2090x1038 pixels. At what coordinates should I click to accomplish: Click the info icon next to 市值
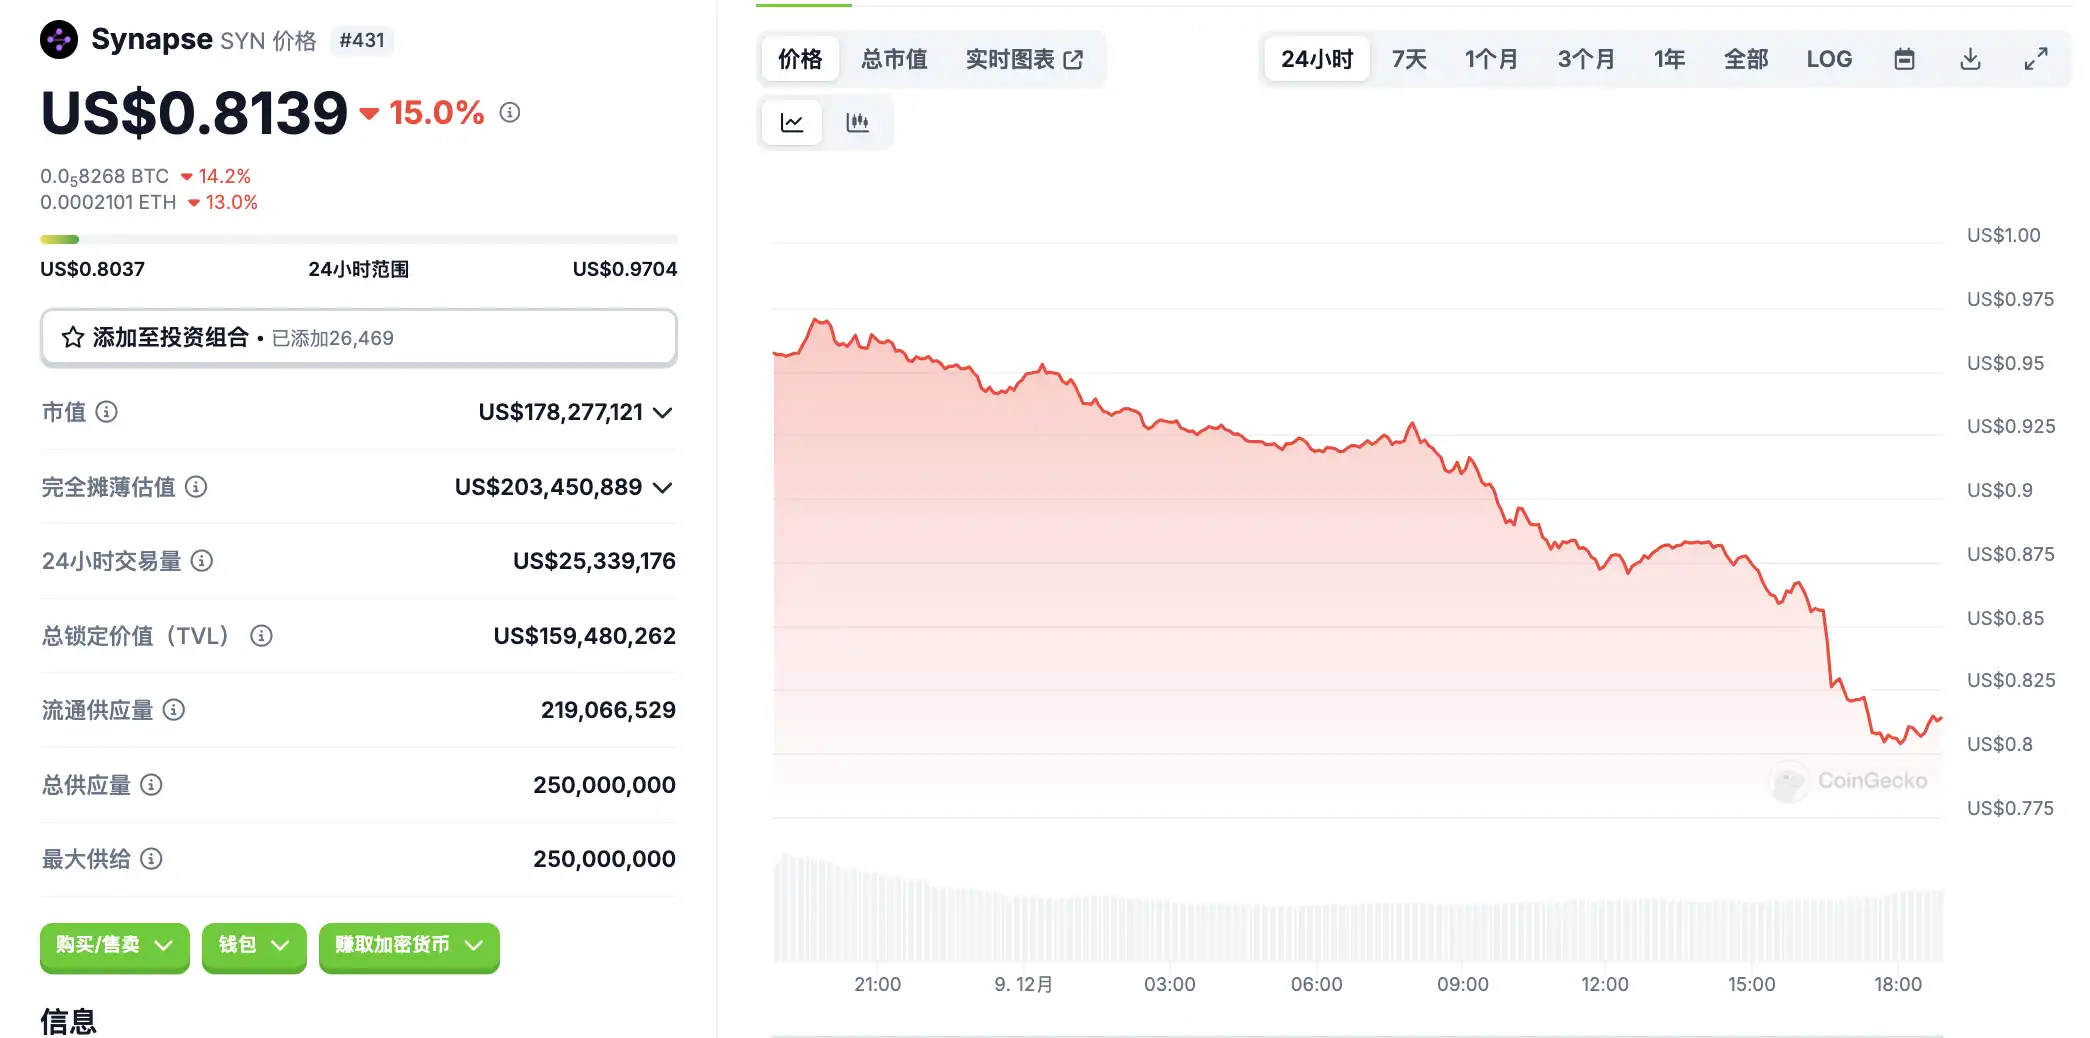tap(106, 411)
